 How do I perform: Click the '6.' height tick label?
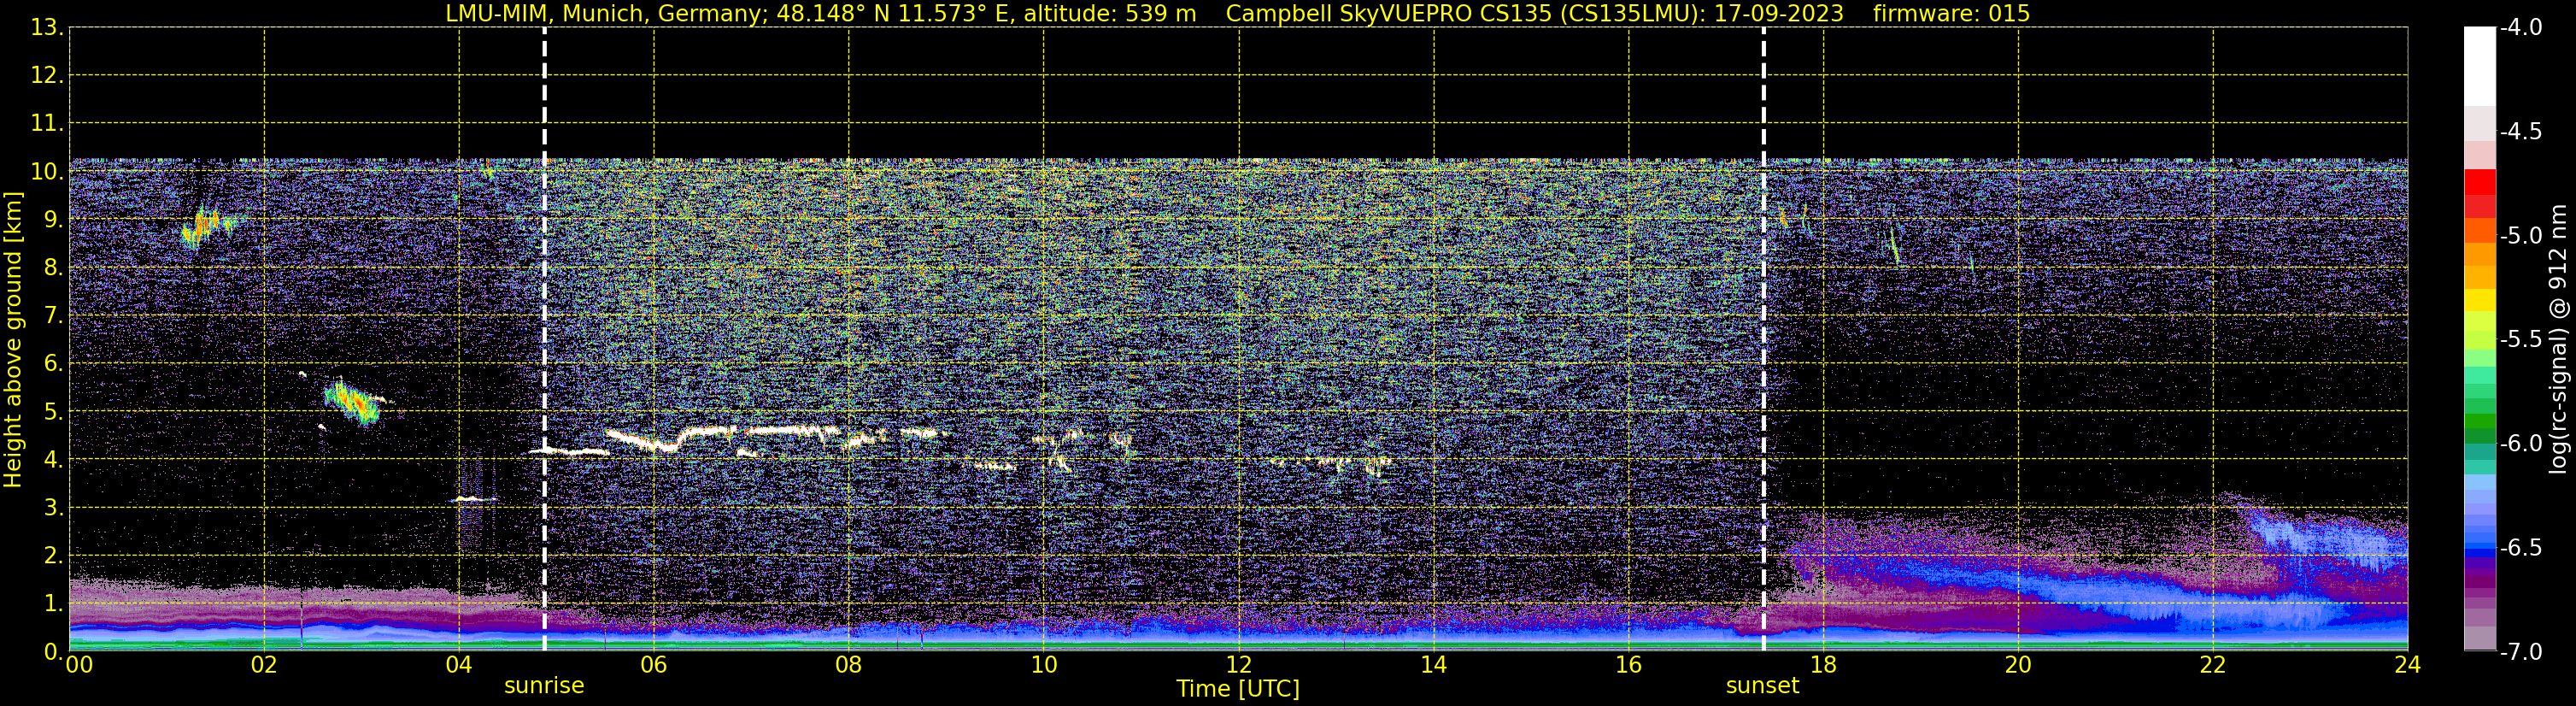coord(54,363)
